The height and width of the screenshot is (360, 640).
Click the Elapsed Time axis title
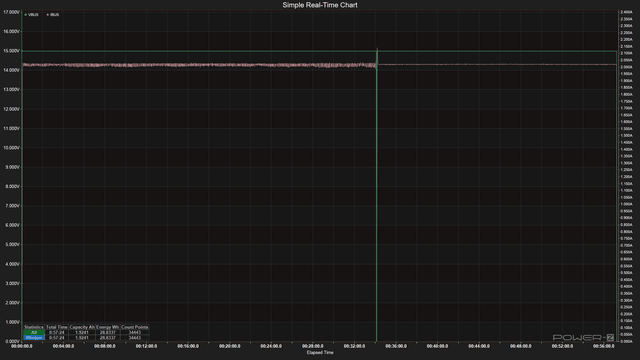(320, 353)
